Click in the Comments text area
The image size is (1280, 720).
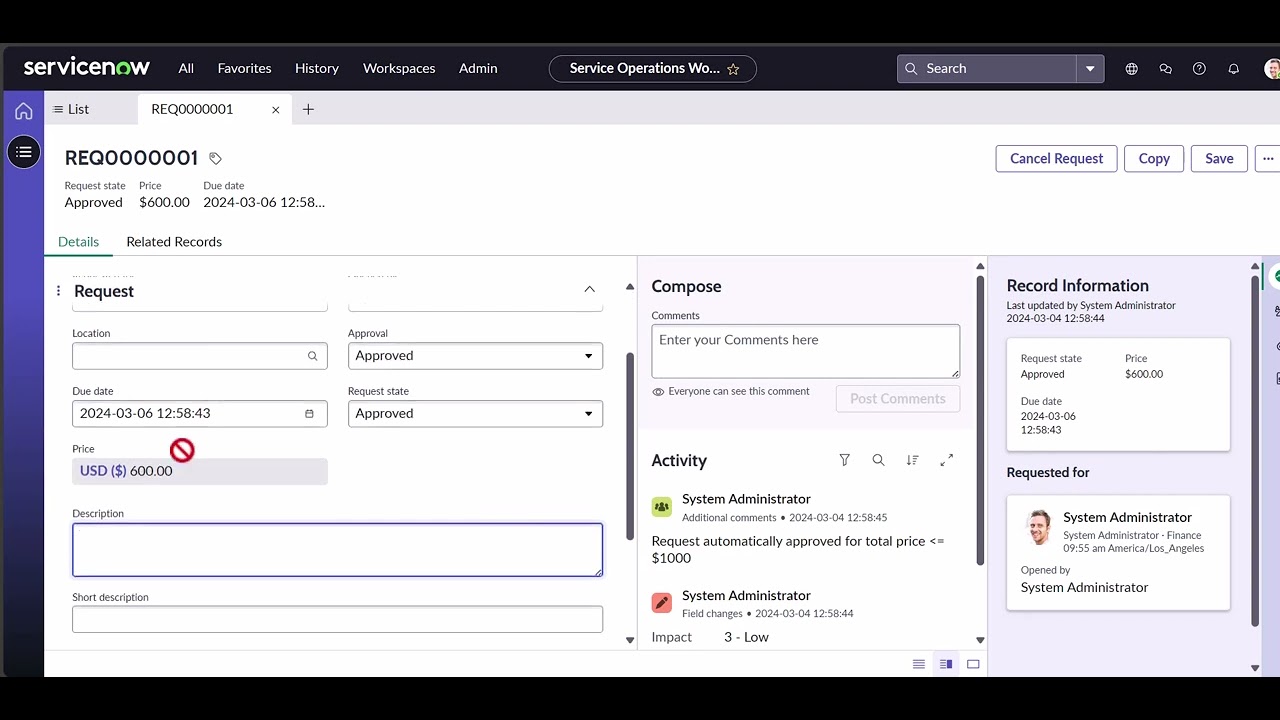click(x=806, y=351)
